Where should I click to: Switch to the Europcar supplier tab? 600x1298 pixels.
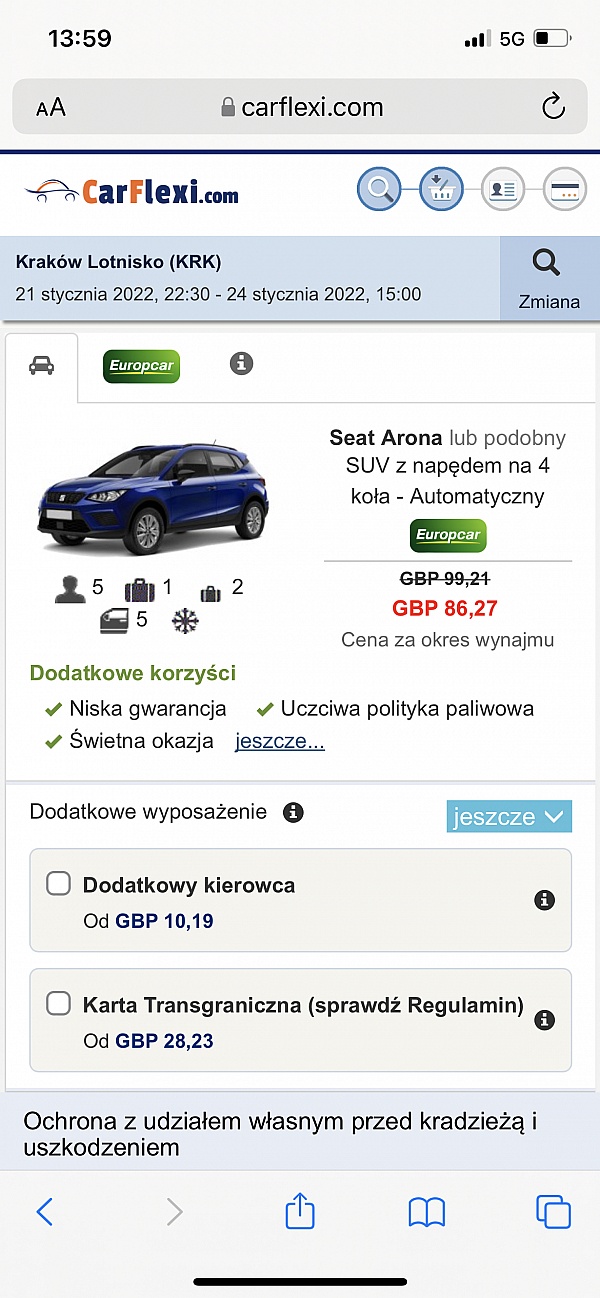tap(141, 366)
